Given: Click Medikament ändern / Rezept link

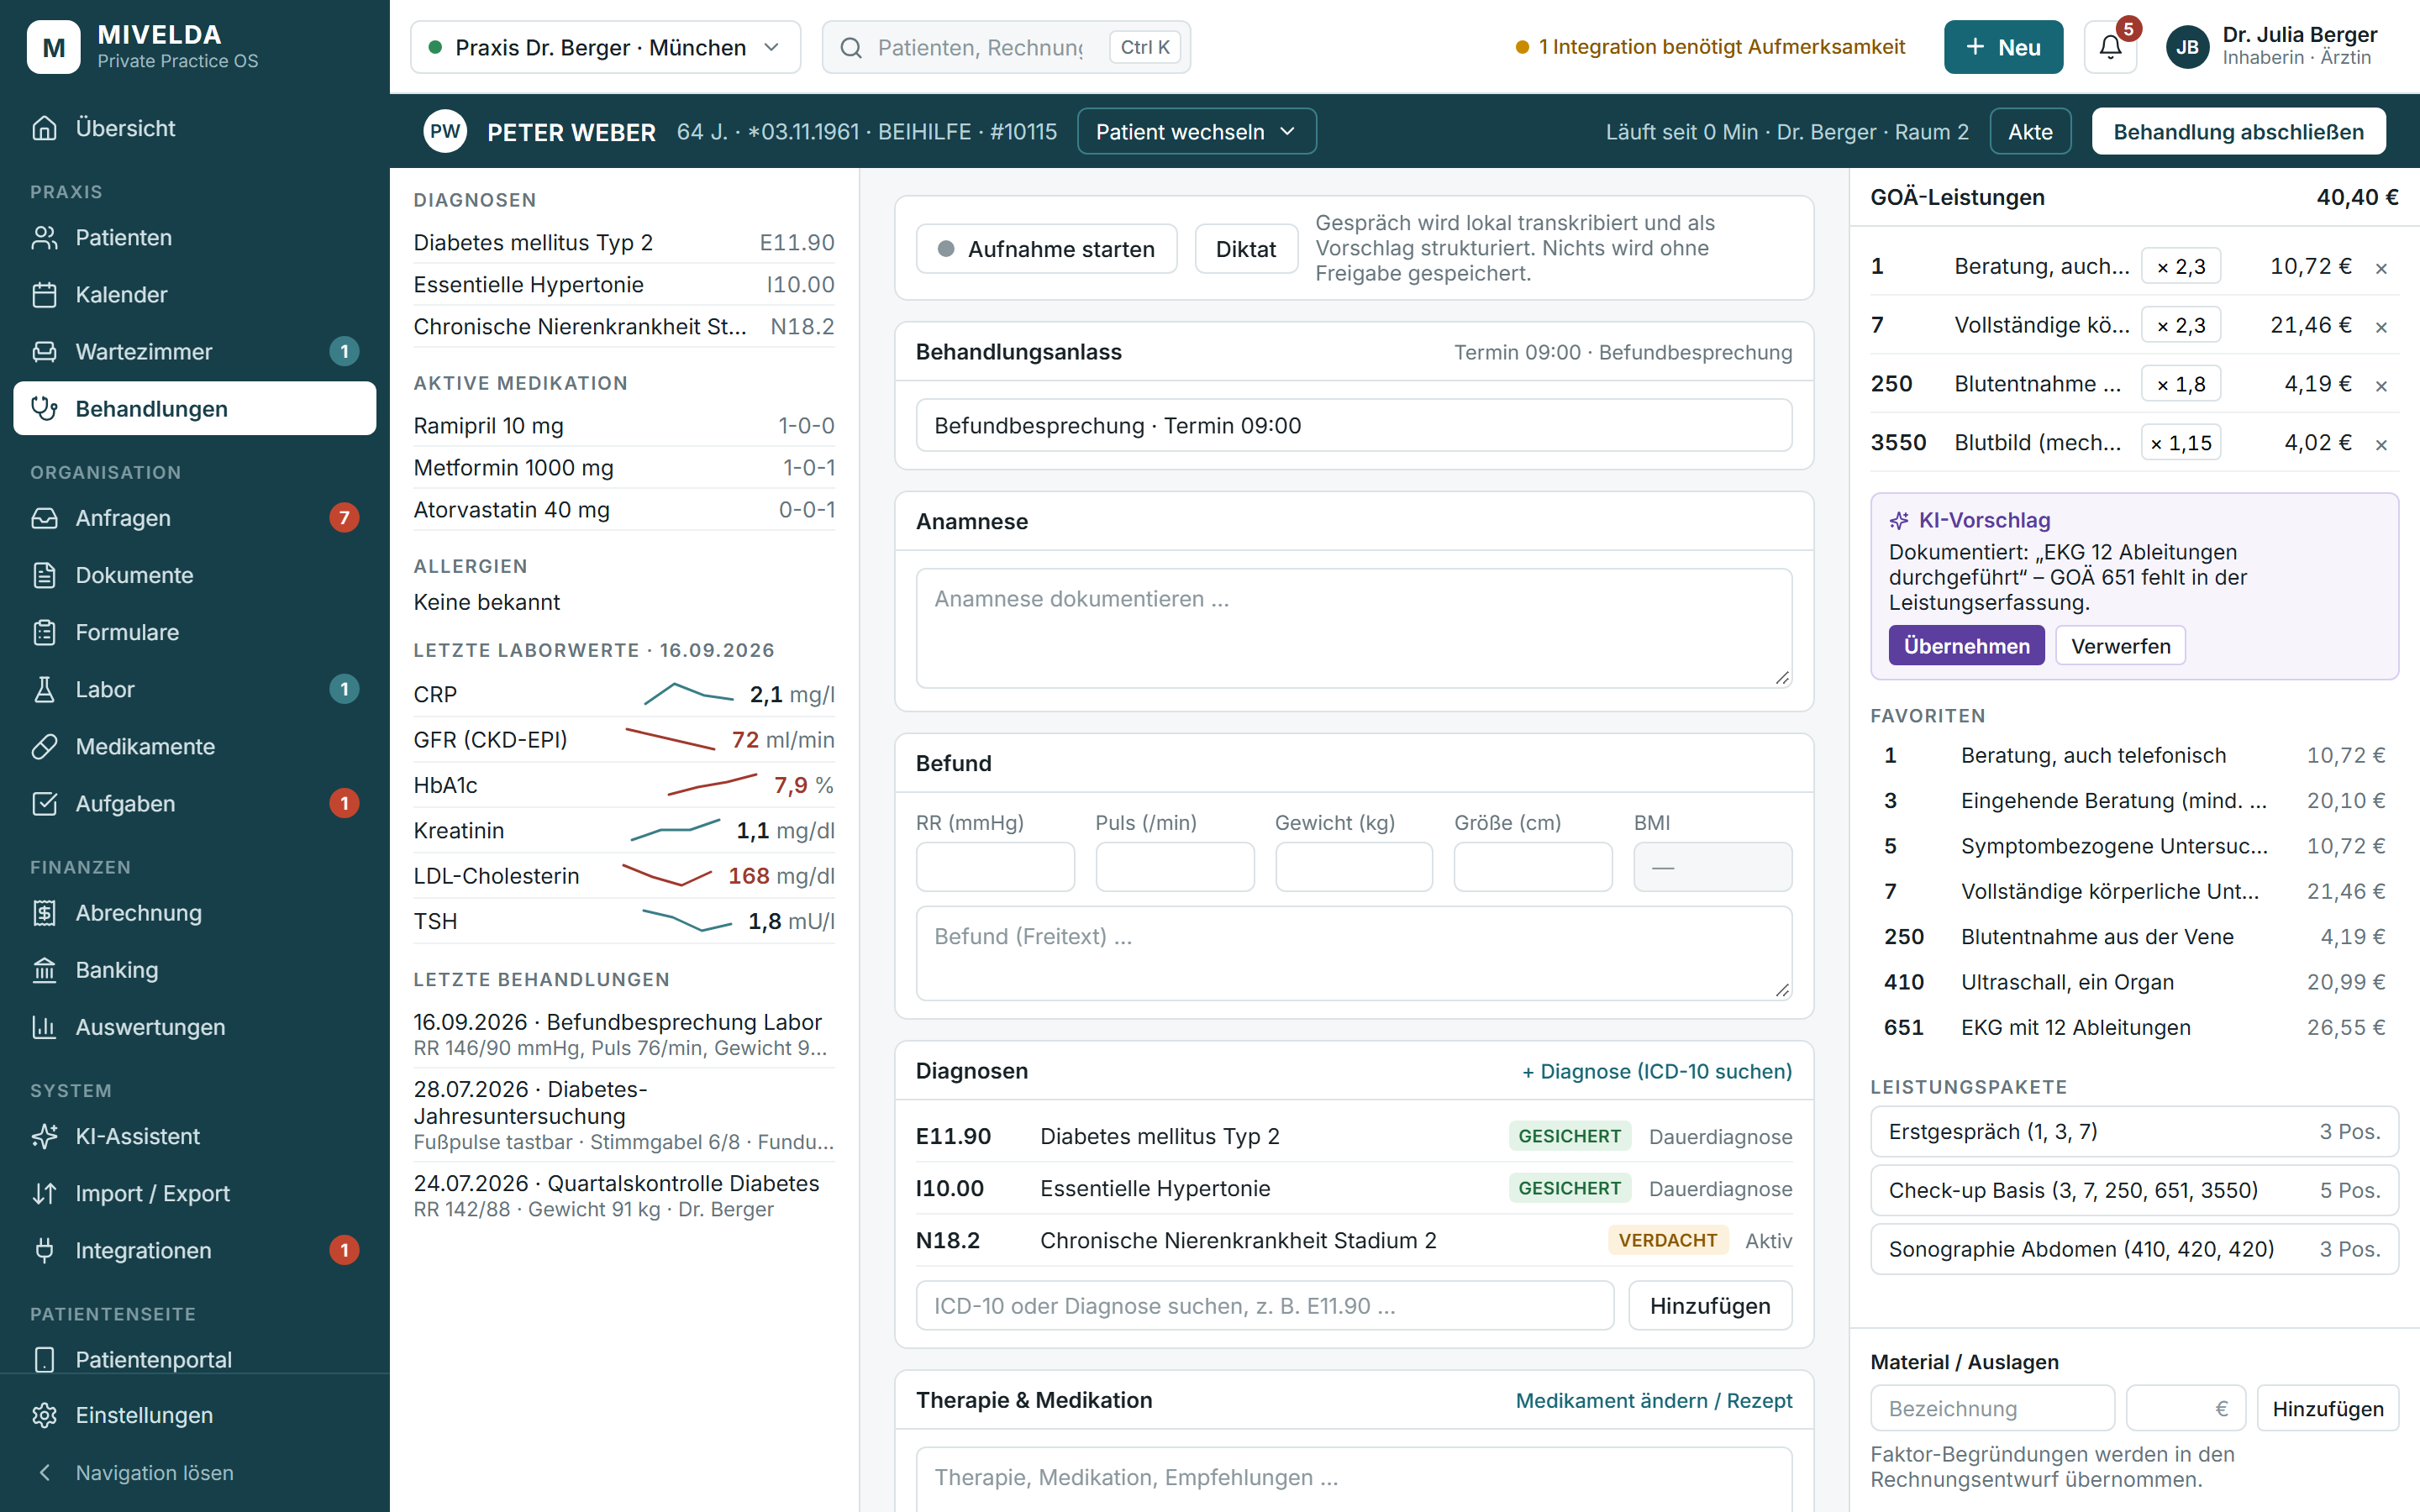Looking at the screenshot, I should tap(1654, 1400).
